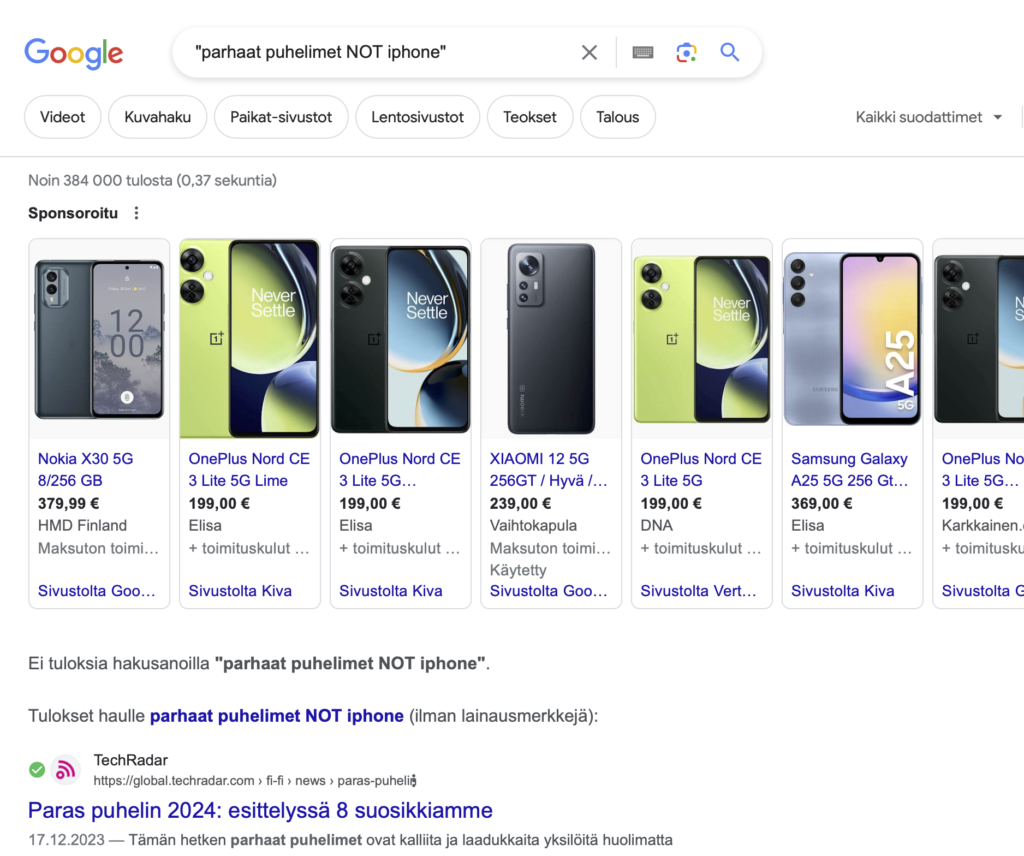Open the three-dot menu next to TechRadar URL
Image resolution: width=1024 pixels, height=856 pixels.
pyautogui.click(x=413, y=780)
